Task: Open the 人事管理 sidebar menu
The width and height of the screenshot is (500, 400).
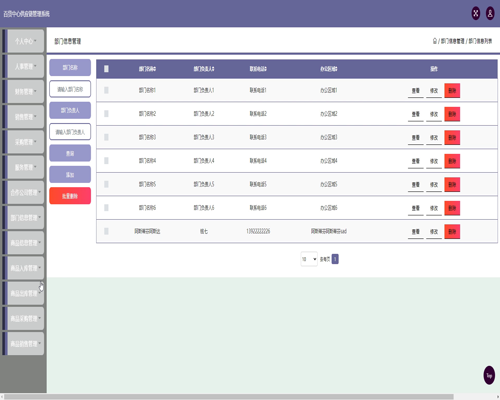Action: click(x=26, y=66)
